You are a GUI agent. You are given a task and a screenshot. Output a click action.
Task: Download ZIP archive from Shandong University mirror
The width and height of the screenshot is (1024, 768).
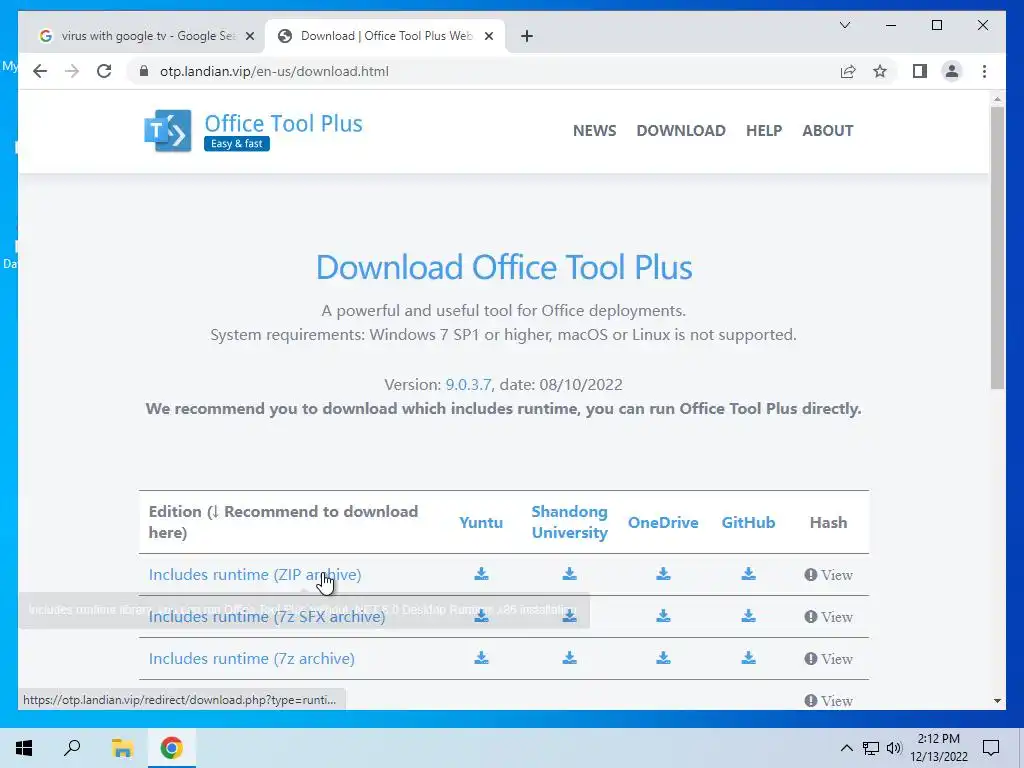point(569,574)
